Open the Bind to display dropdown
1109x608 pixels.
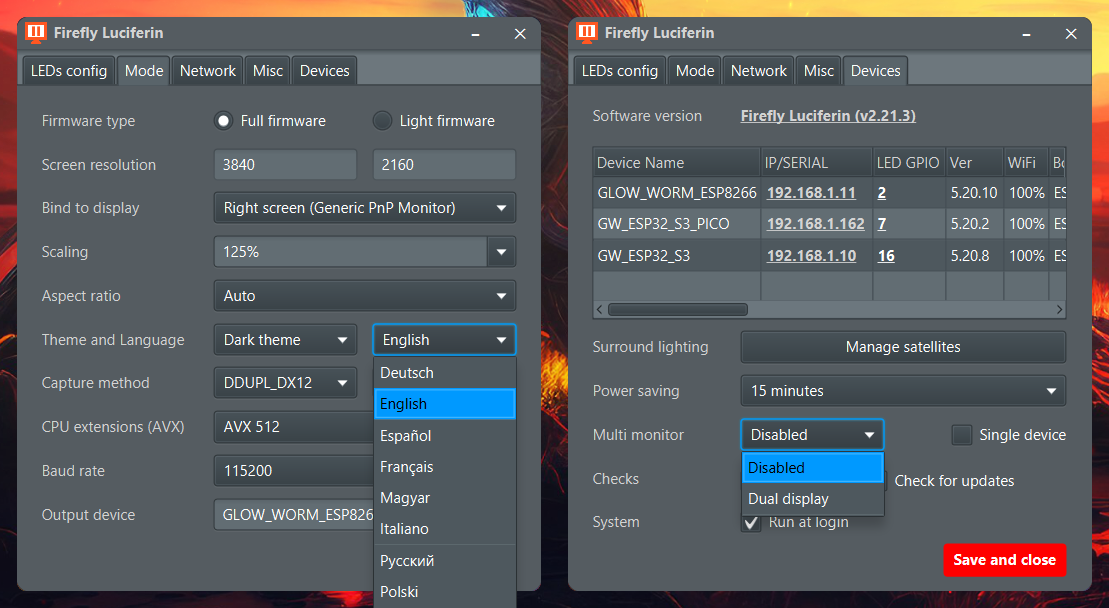(365, 208)
